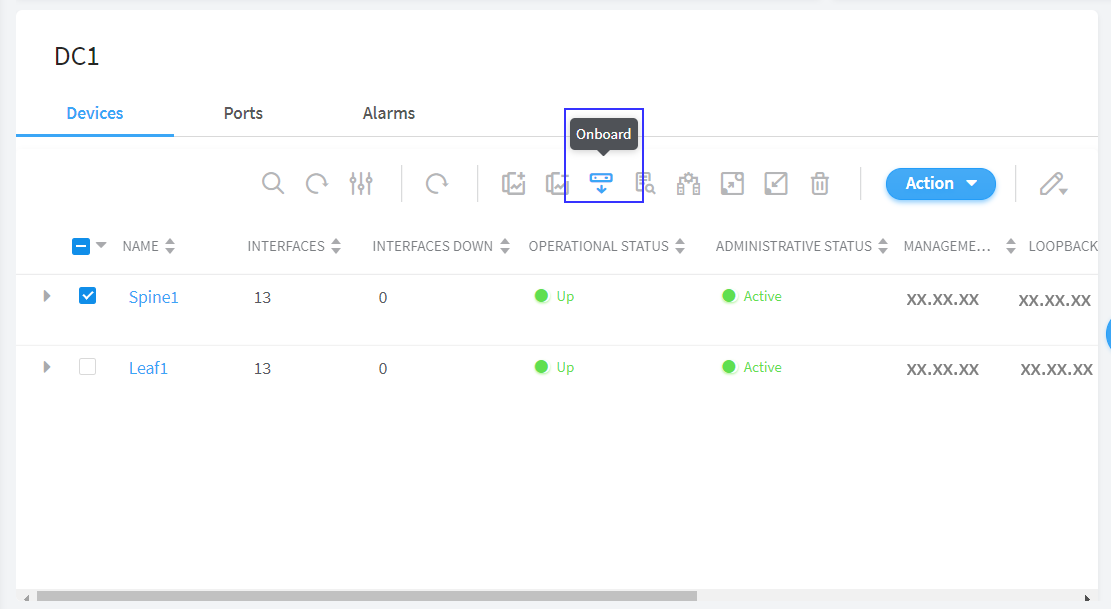Switch to the Alarms tab
This screenshot has height=609, width=1111.
coord(388,113)
